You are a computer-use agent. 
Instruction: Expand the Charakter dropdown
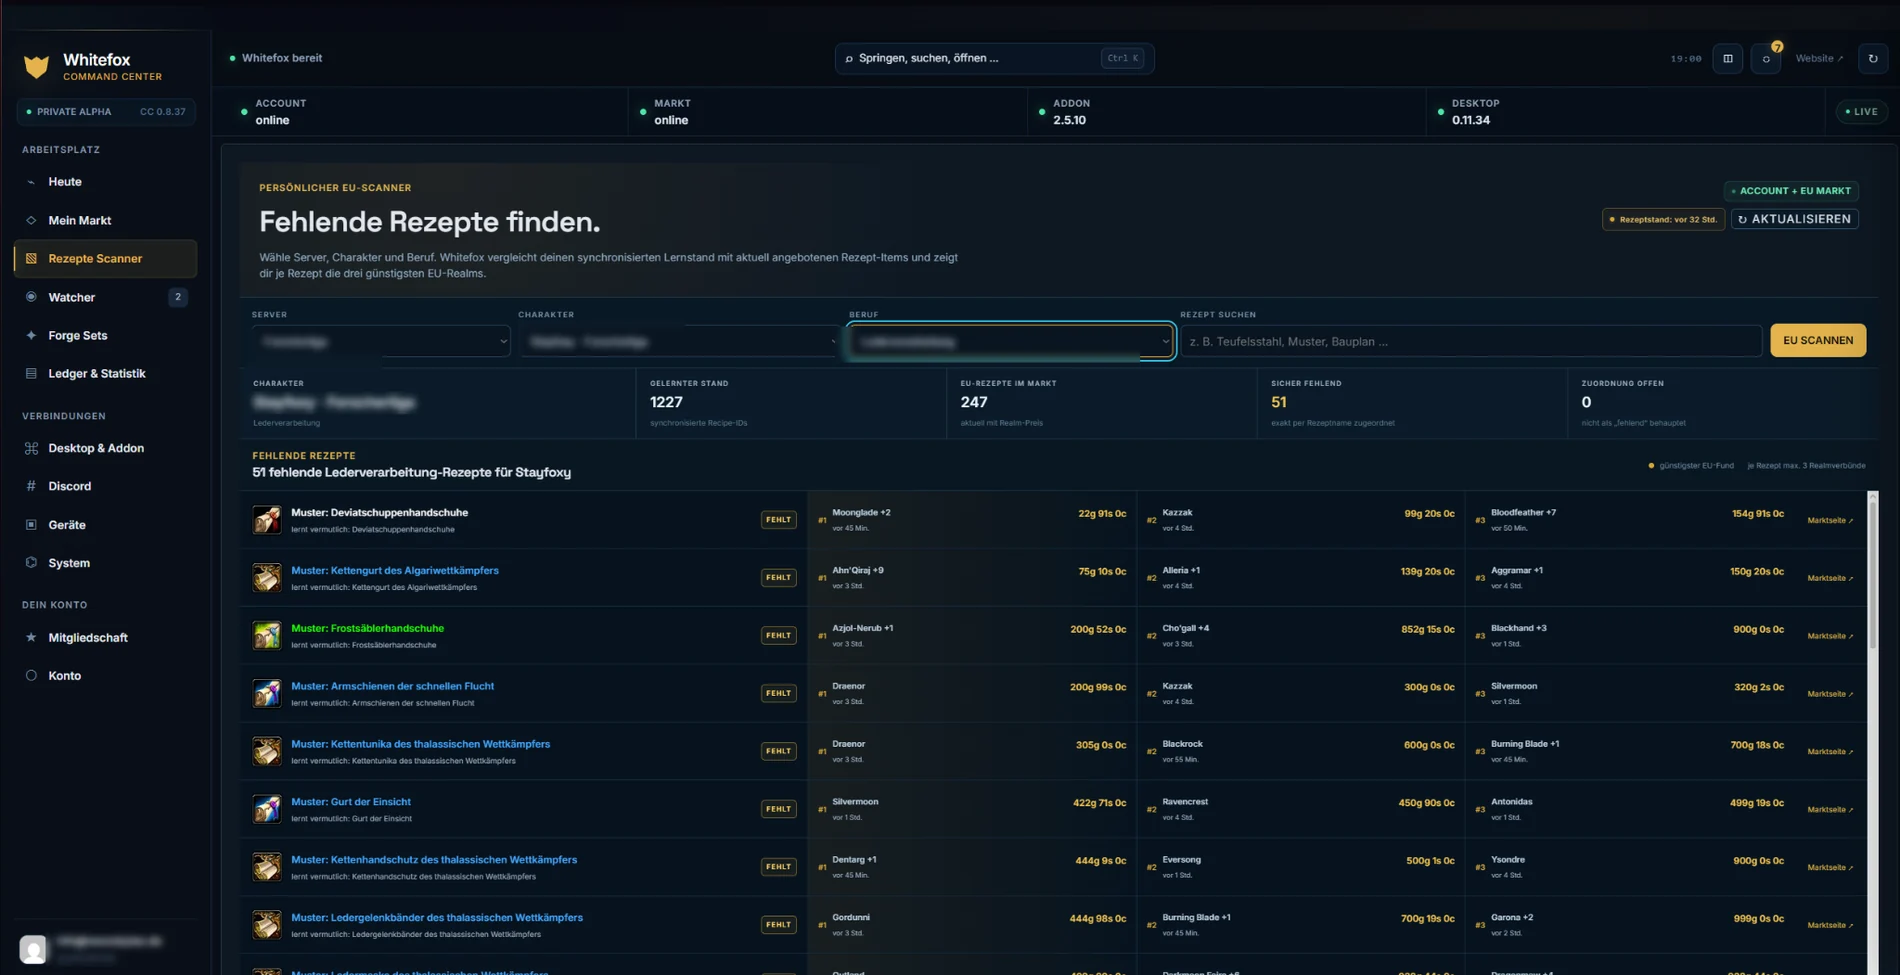[678, 341]
